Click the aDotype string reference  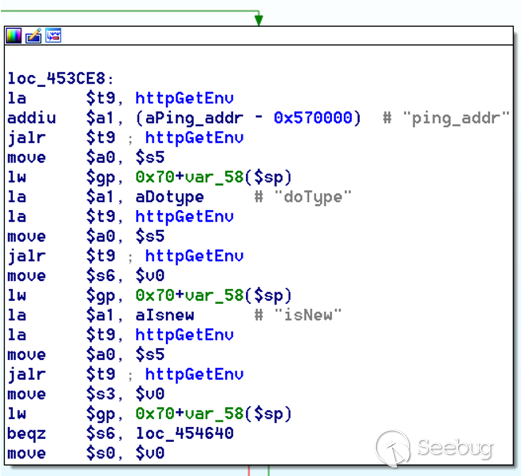pyautogui.click(x=169, y=197)
